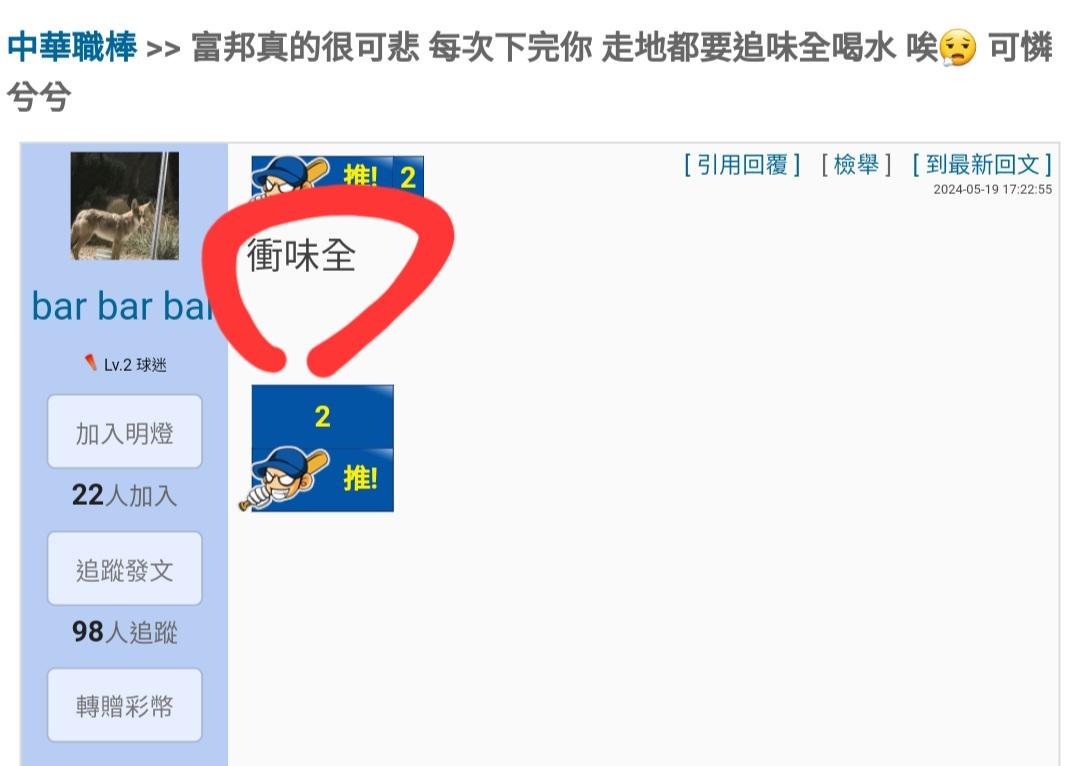Click the Lv.2 球迷 level badge icon
1080x766 pixels.
click(90, 362)
